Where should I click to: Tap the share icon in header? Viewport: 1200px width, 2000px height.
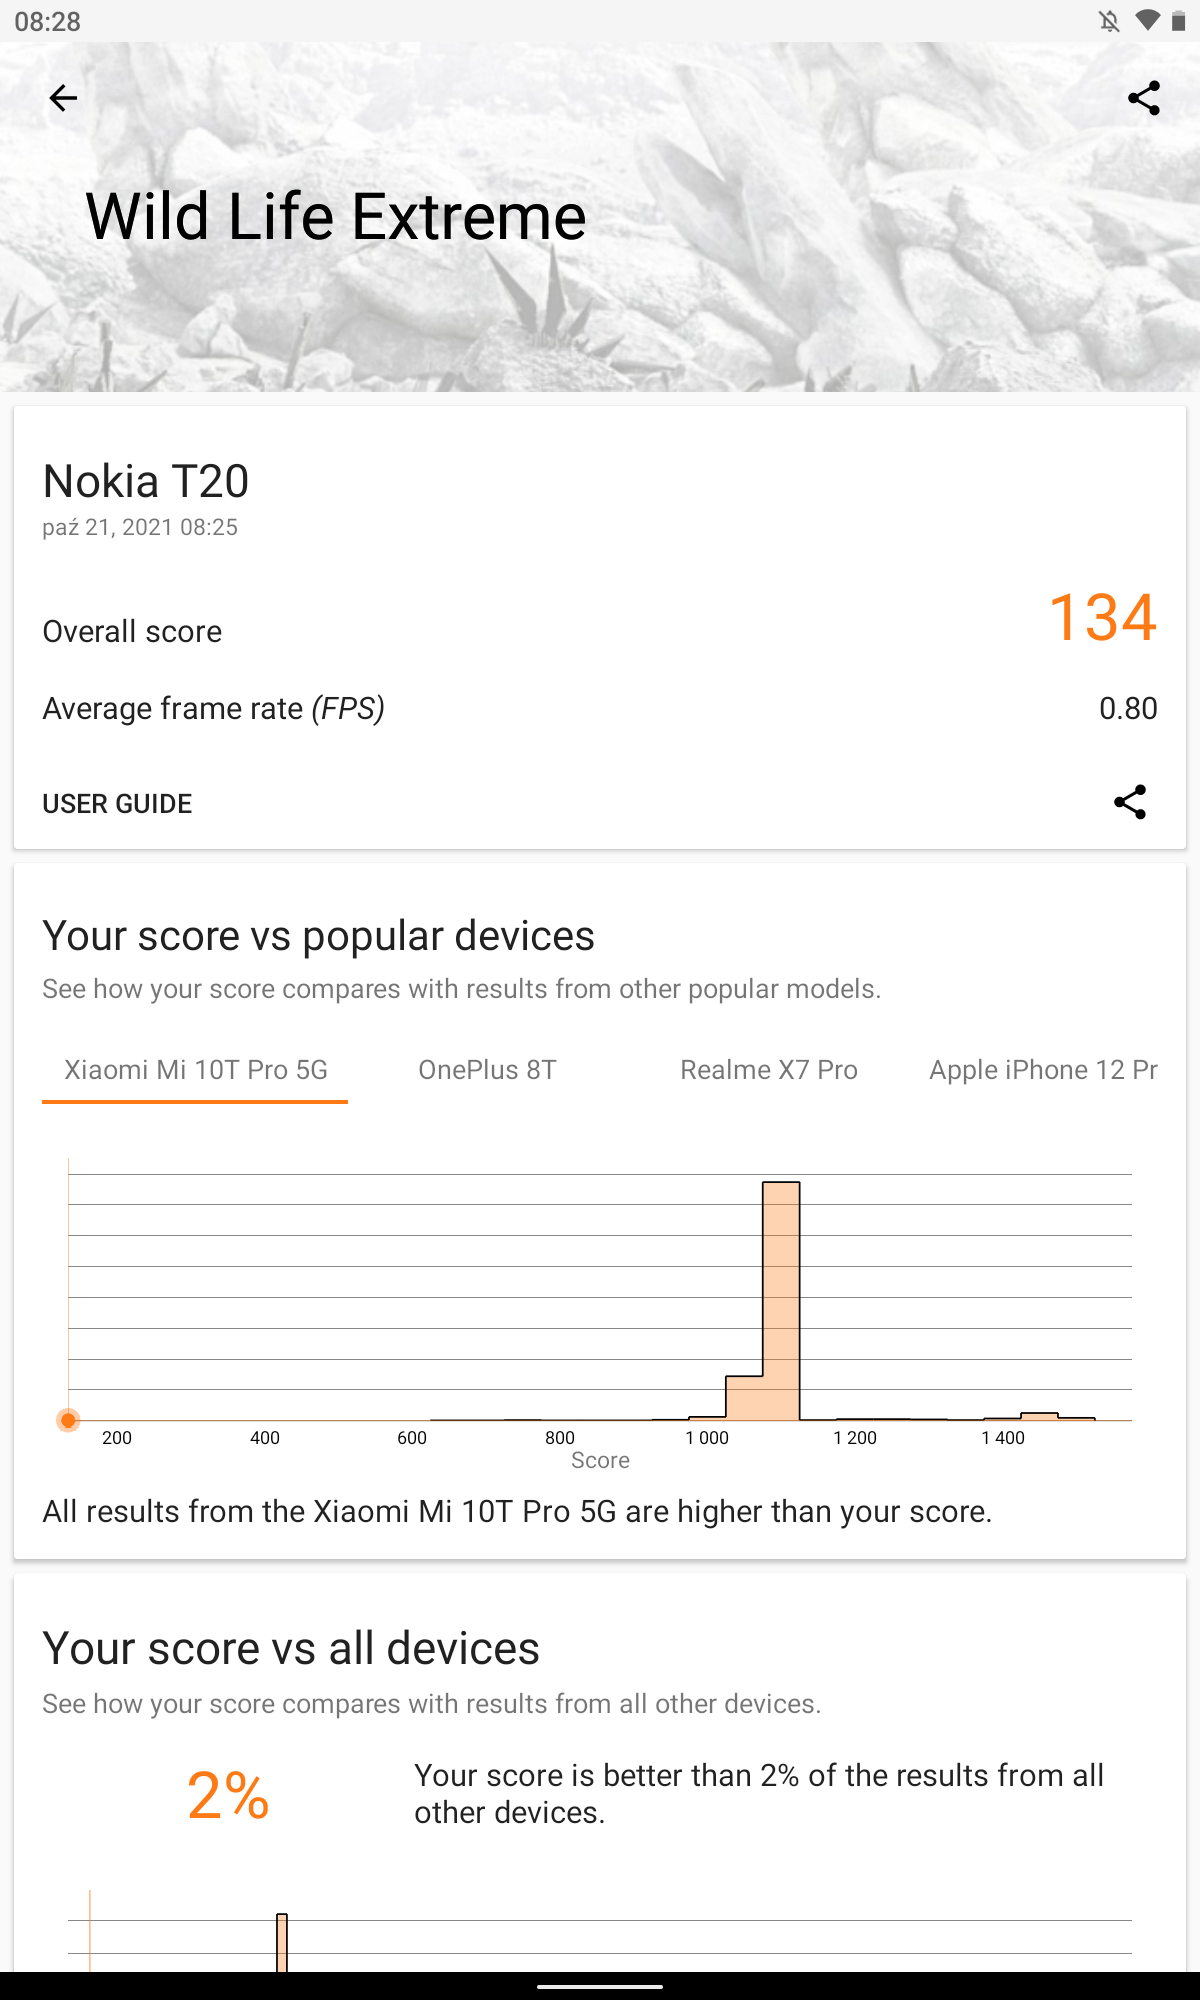click(1144, 98)
